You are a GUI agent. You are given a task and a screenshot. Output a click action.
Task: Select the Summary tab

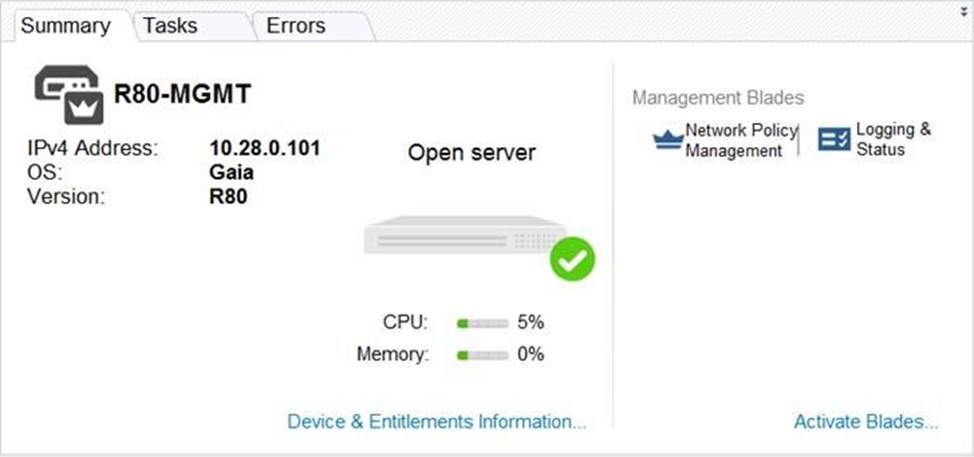tap(65, 25)
